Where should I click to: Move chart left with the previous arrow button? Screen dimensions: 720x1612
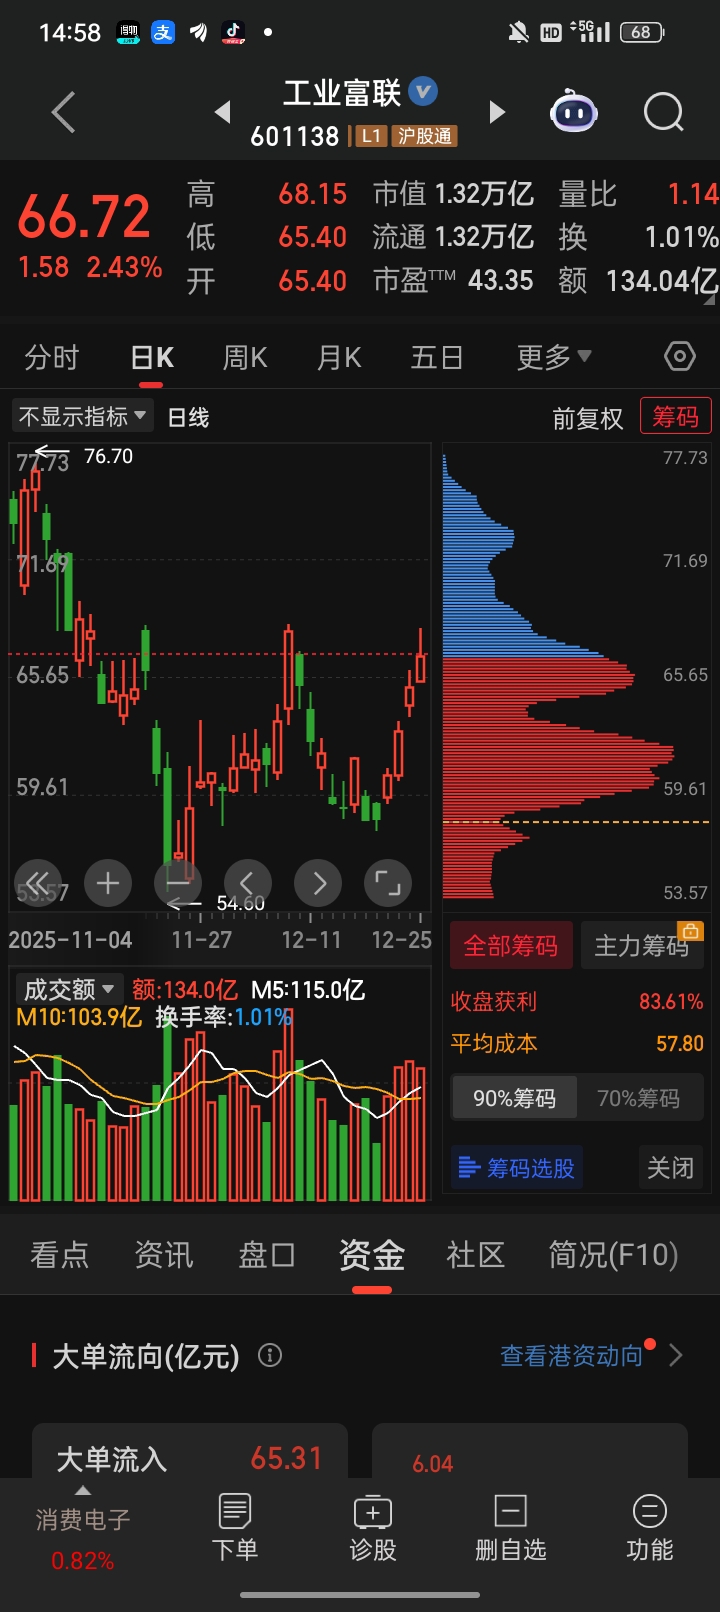(x=248, y=883)
